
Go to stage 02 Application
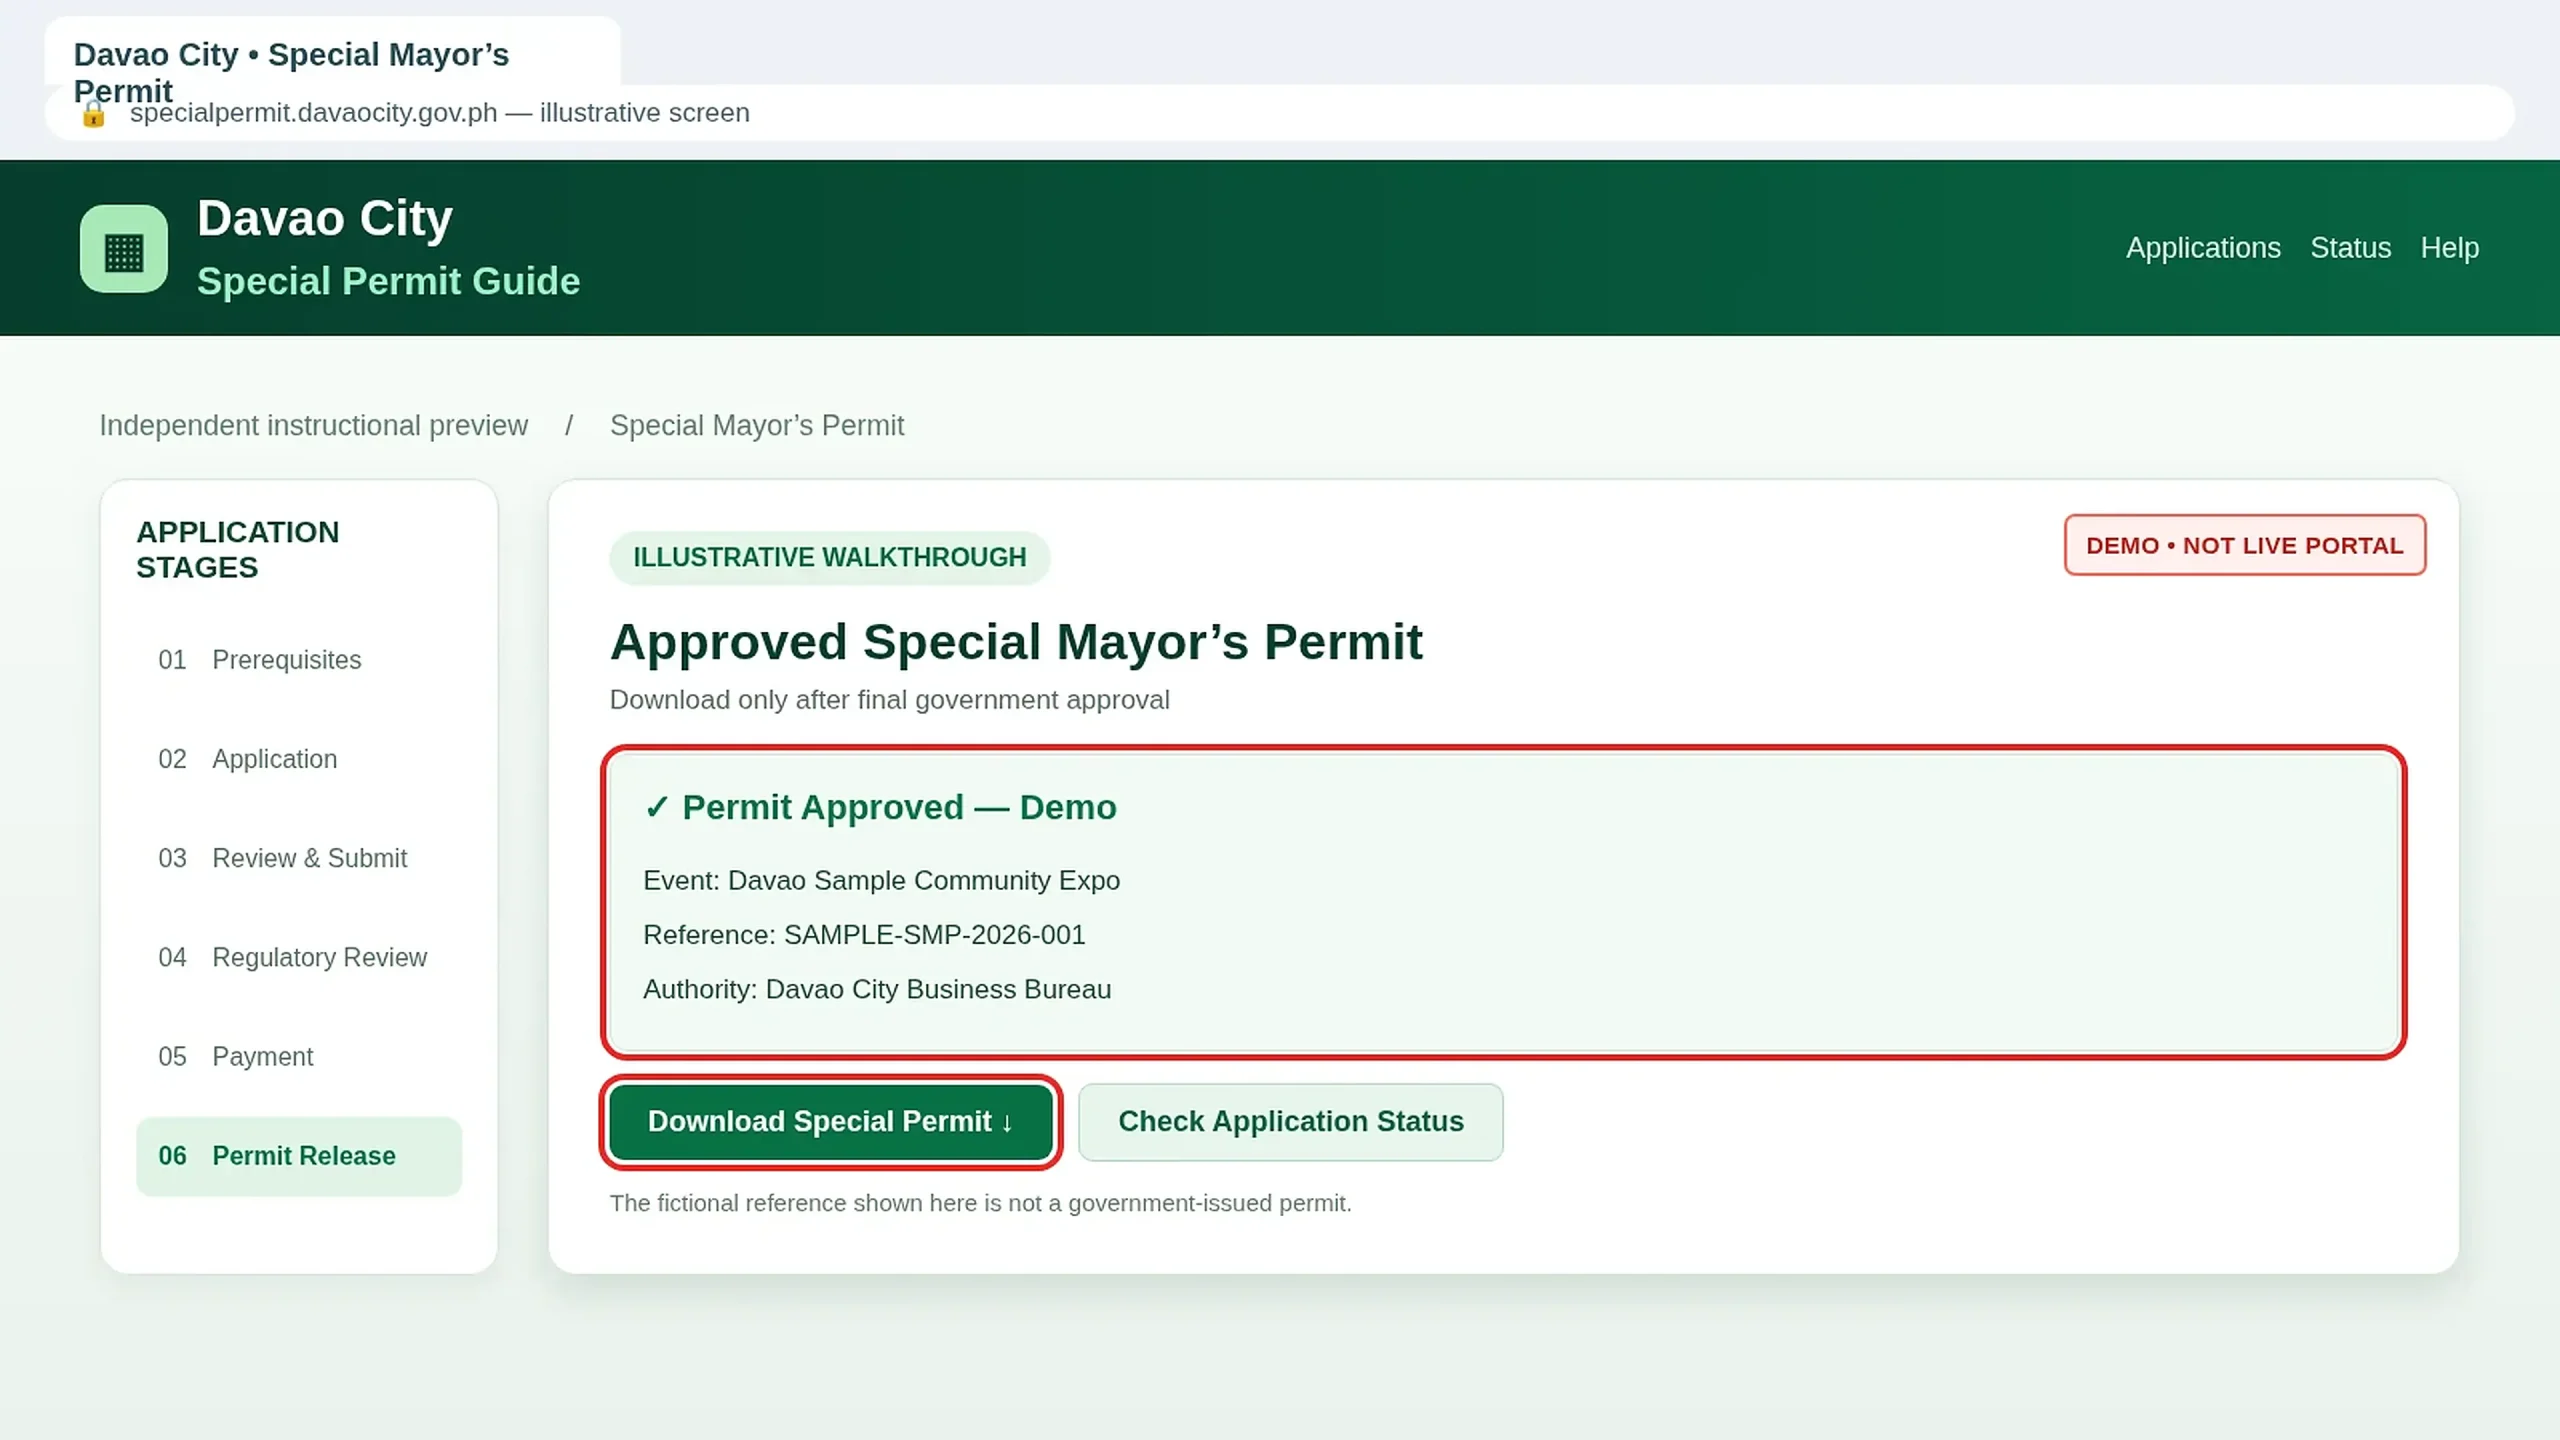point(299,759)
